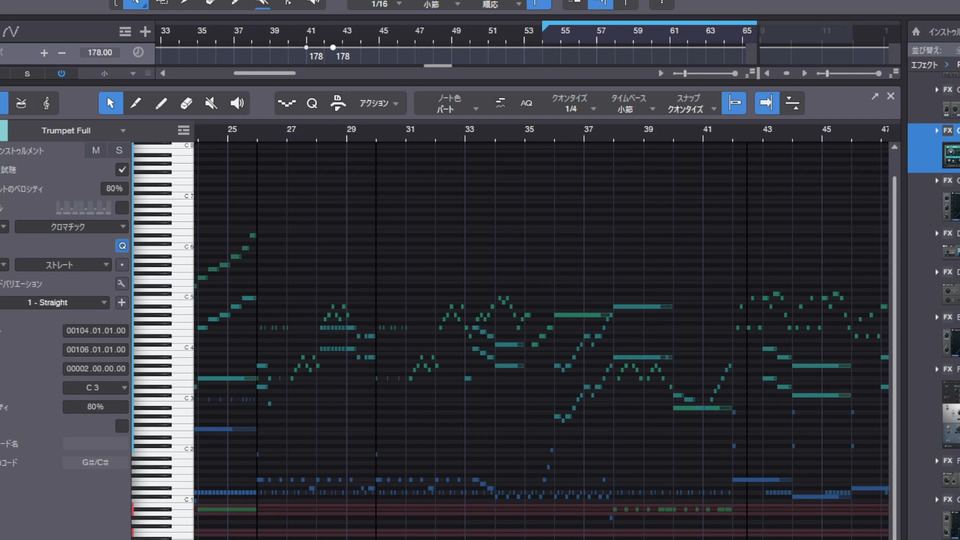Click the tempo plus button
960x540 pixels.
click(x=44, y=53)
